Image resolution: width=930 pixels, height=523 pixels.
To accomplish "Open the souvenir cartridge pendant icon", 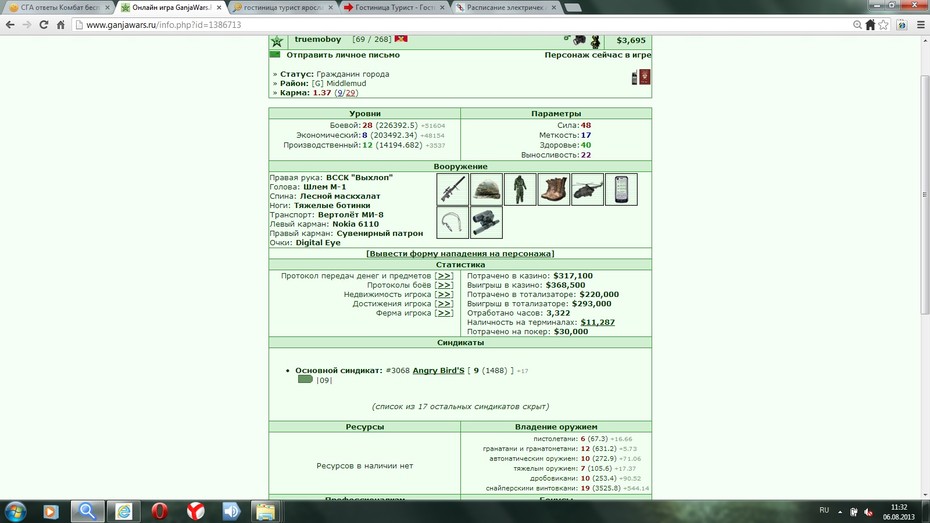I will pos(453,222).
